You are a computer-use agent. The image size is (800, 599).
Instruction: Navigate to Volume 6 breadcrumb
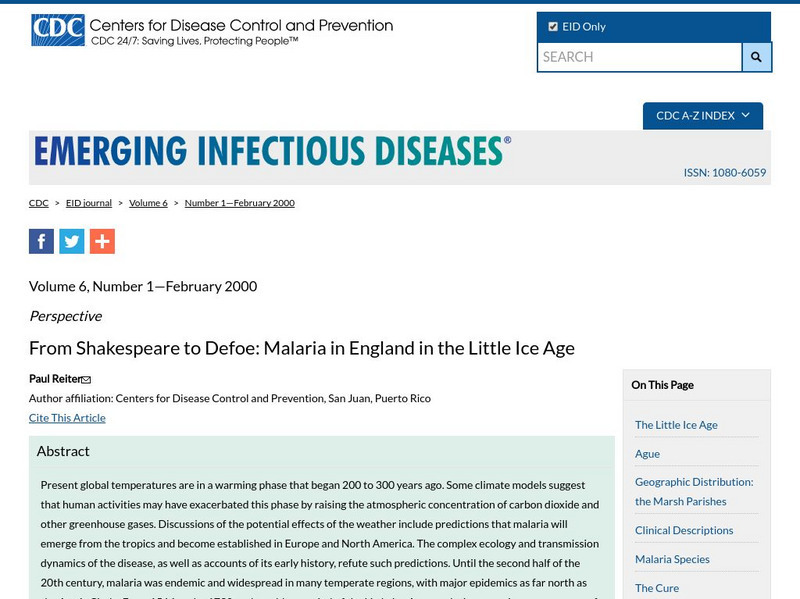click(x=148, y=203)
